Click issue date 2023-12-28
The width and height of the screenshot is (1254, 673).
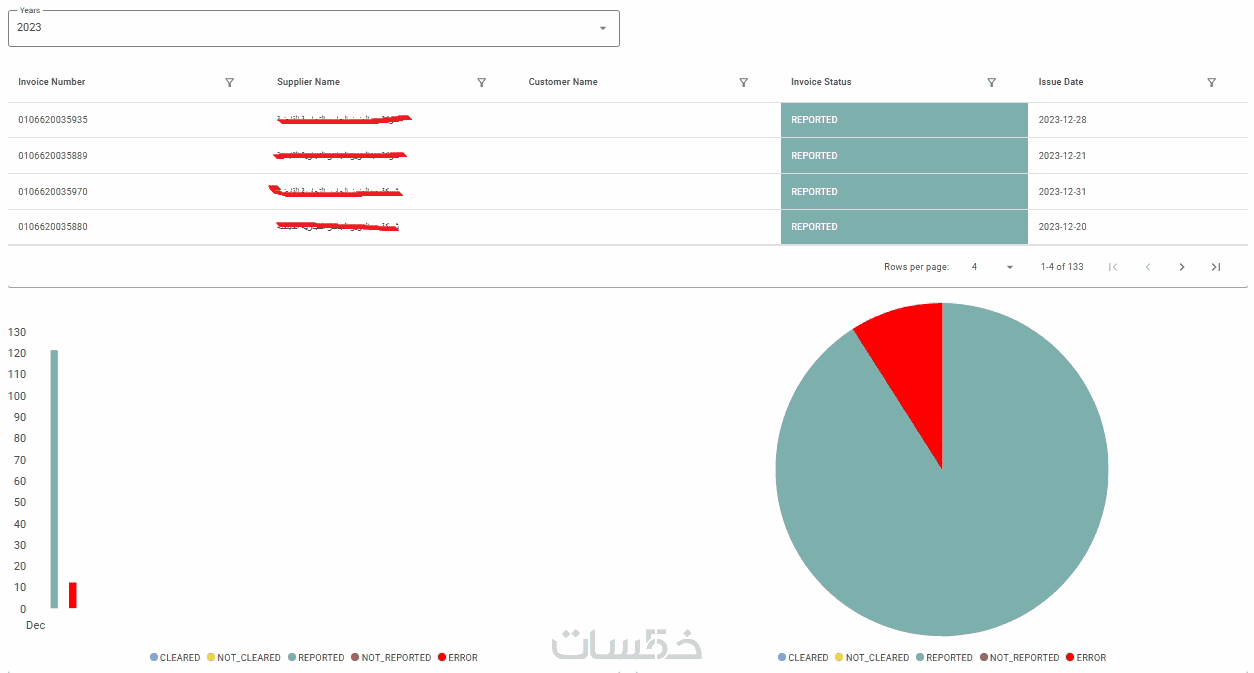(1063, 120)
